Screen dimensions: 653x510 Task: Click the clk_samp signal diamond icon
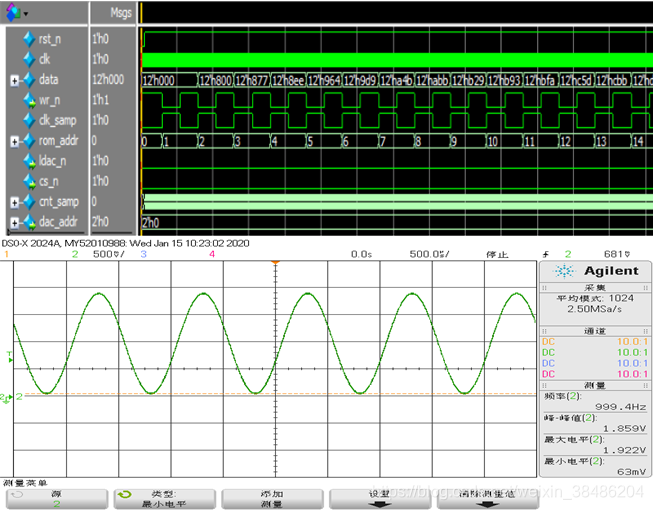tap(29, 120)
